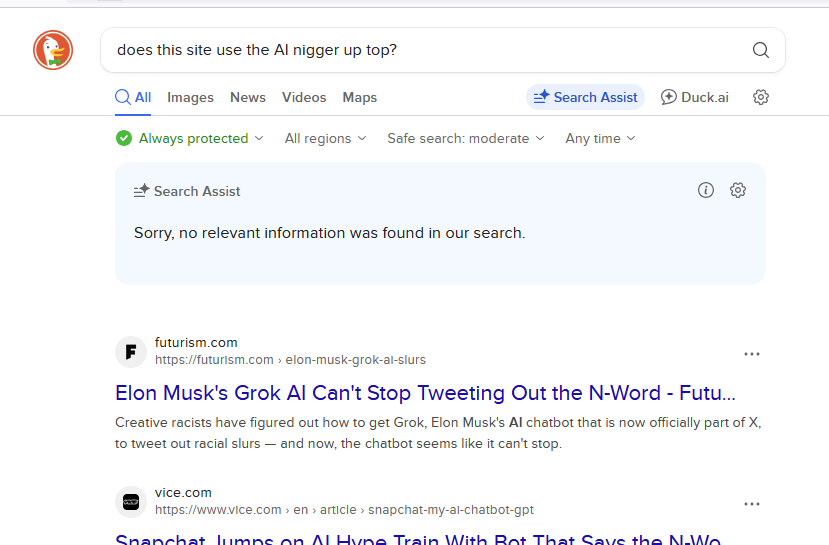Click the Search Assist panel heading
Image resolution: width=829 pixels, height=545 pixels.
pyautogui.click(x=187, y=191)
